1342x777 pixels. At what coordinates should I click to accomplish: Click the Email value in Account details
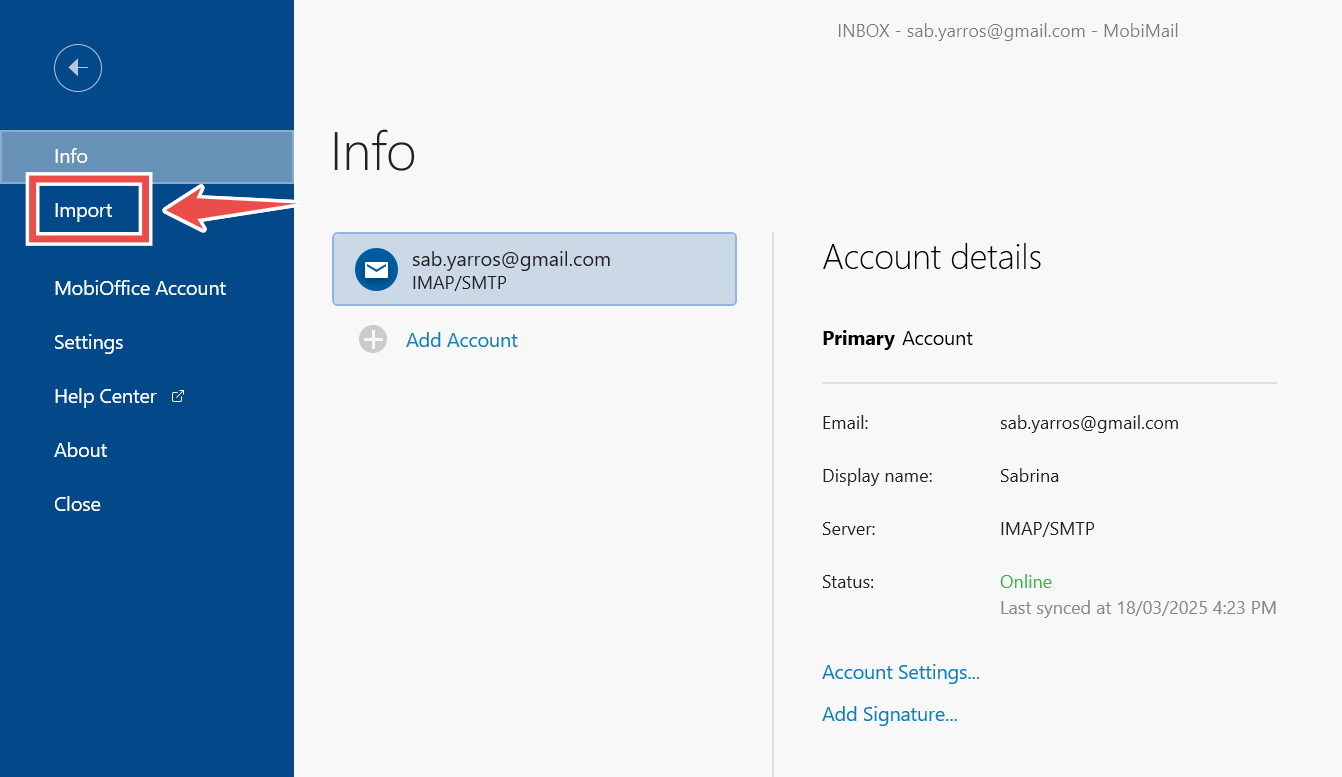pos(1089,423)
